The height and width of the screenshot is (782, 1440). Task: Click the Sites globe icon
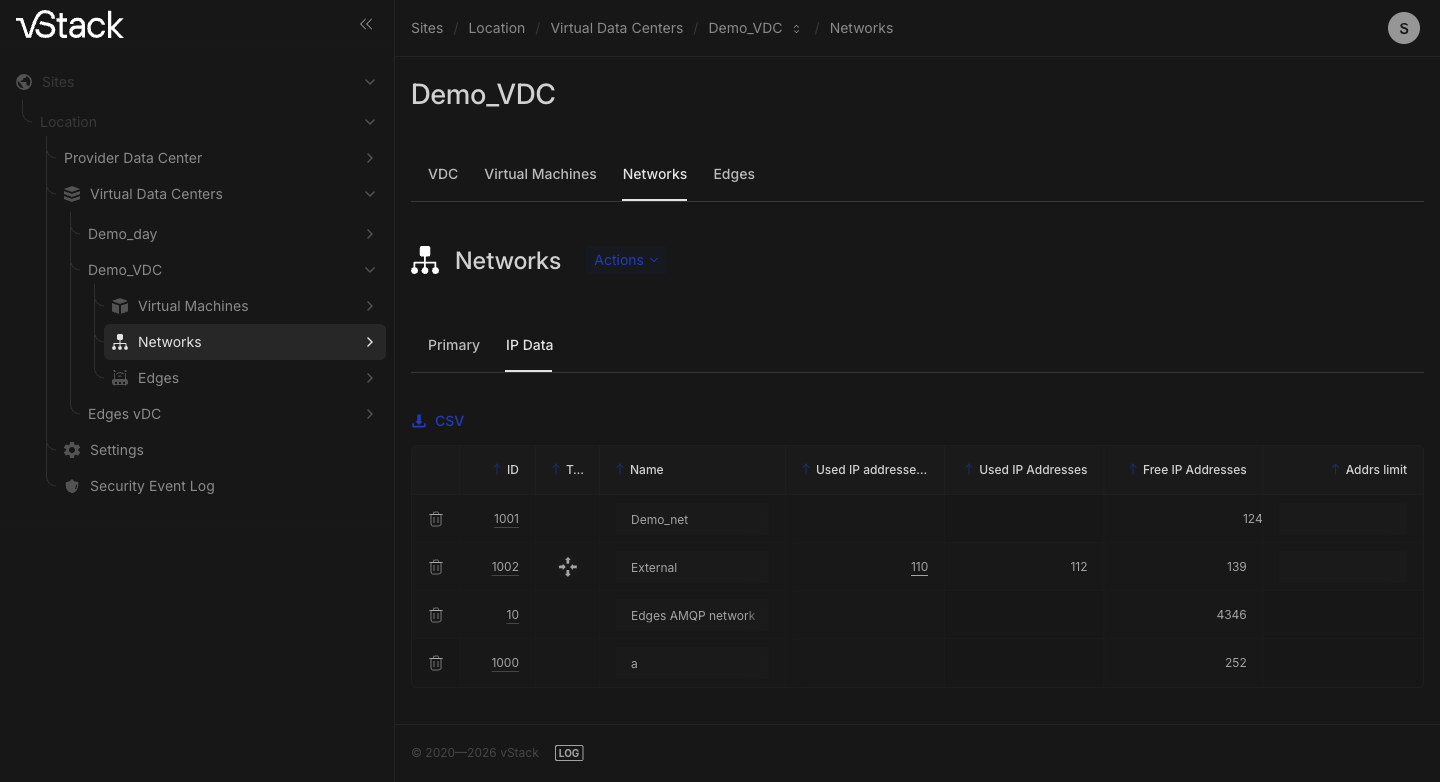point(24,82)
